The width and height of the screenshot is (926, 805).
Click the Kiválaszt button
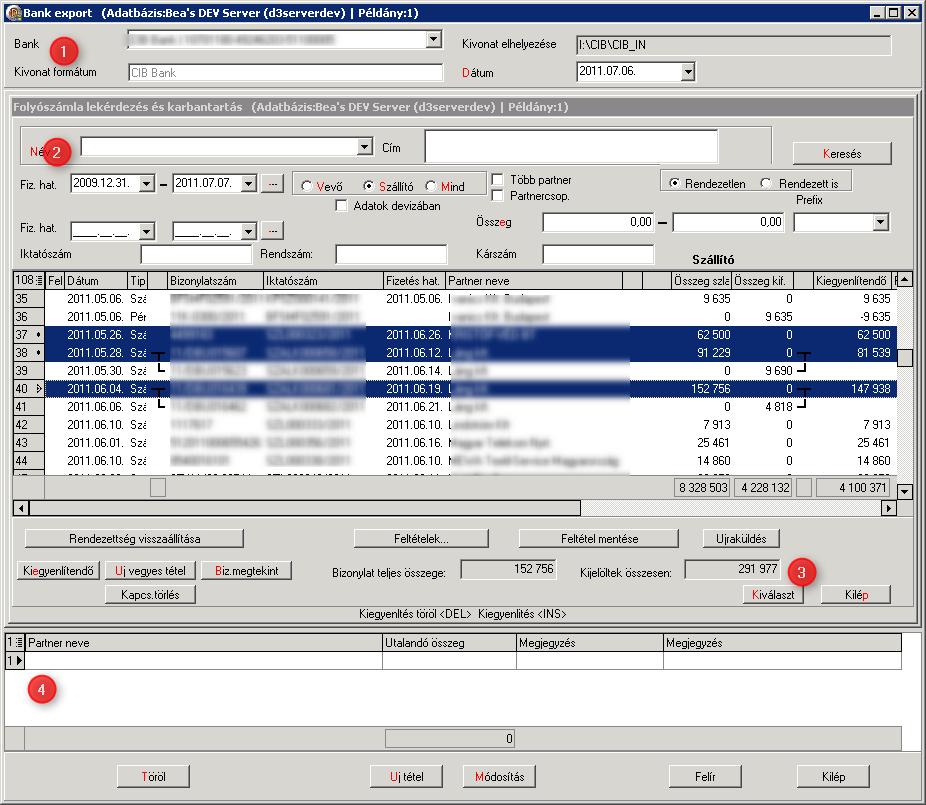coord(773,595)
